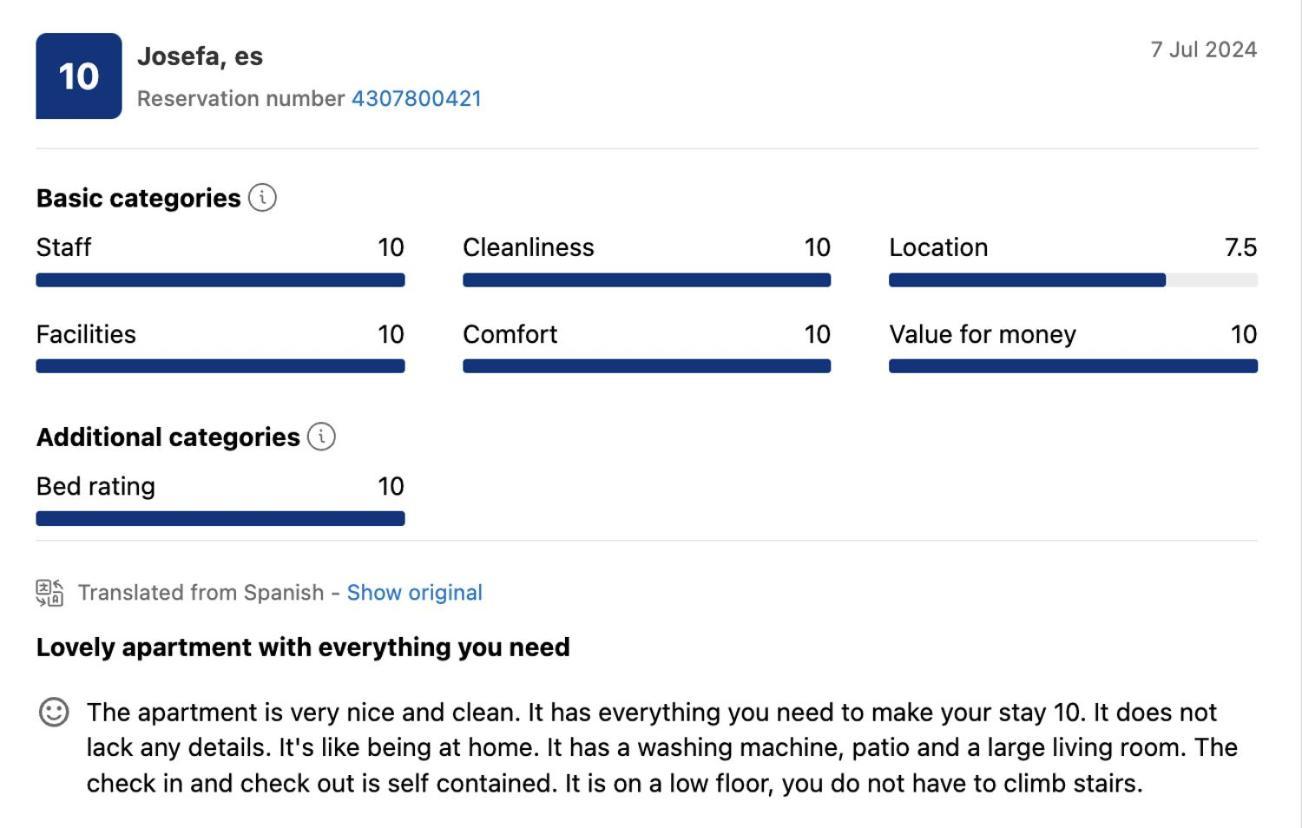Click the Additional categories info icon
Viewport: 1302px width, 828px height.
[321, 437]
